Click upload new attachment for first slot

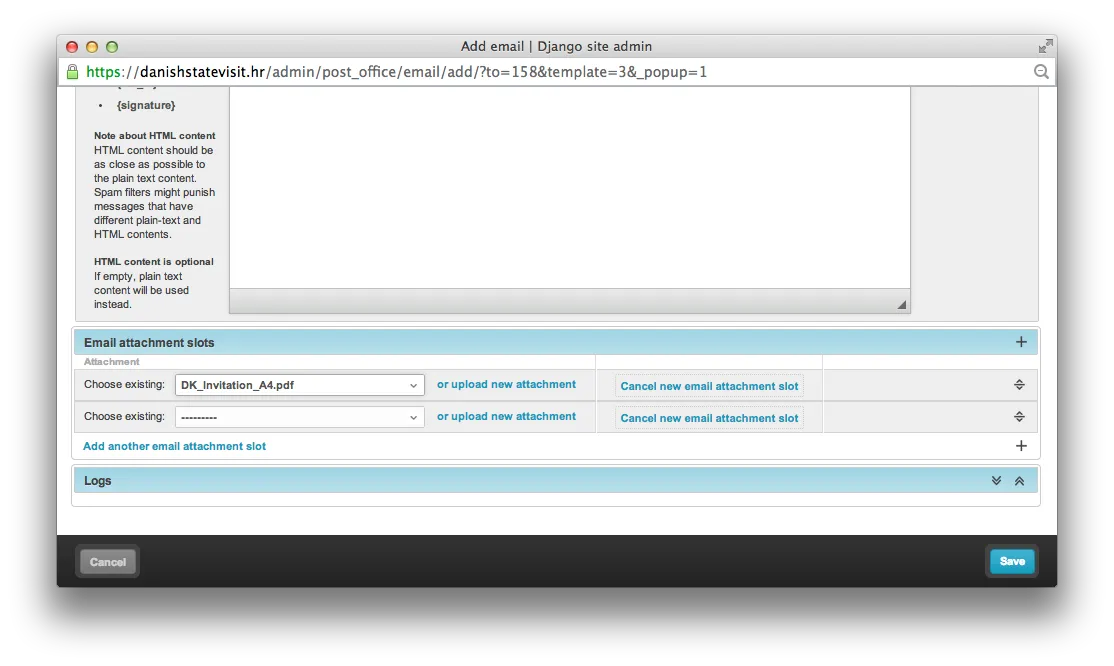[x=507, y=384]
